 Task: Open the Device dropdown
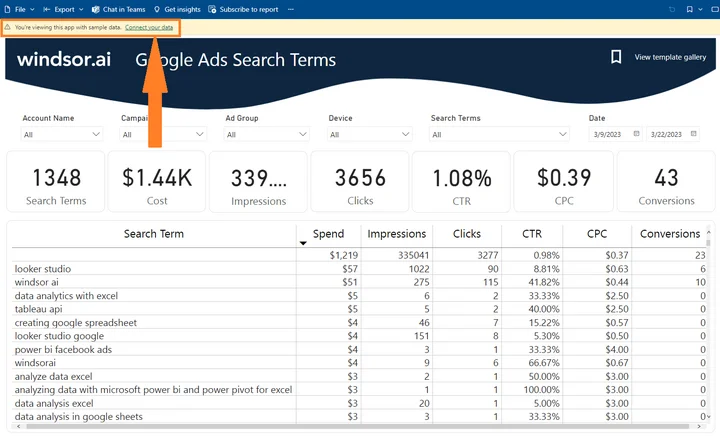pos(370,134)
